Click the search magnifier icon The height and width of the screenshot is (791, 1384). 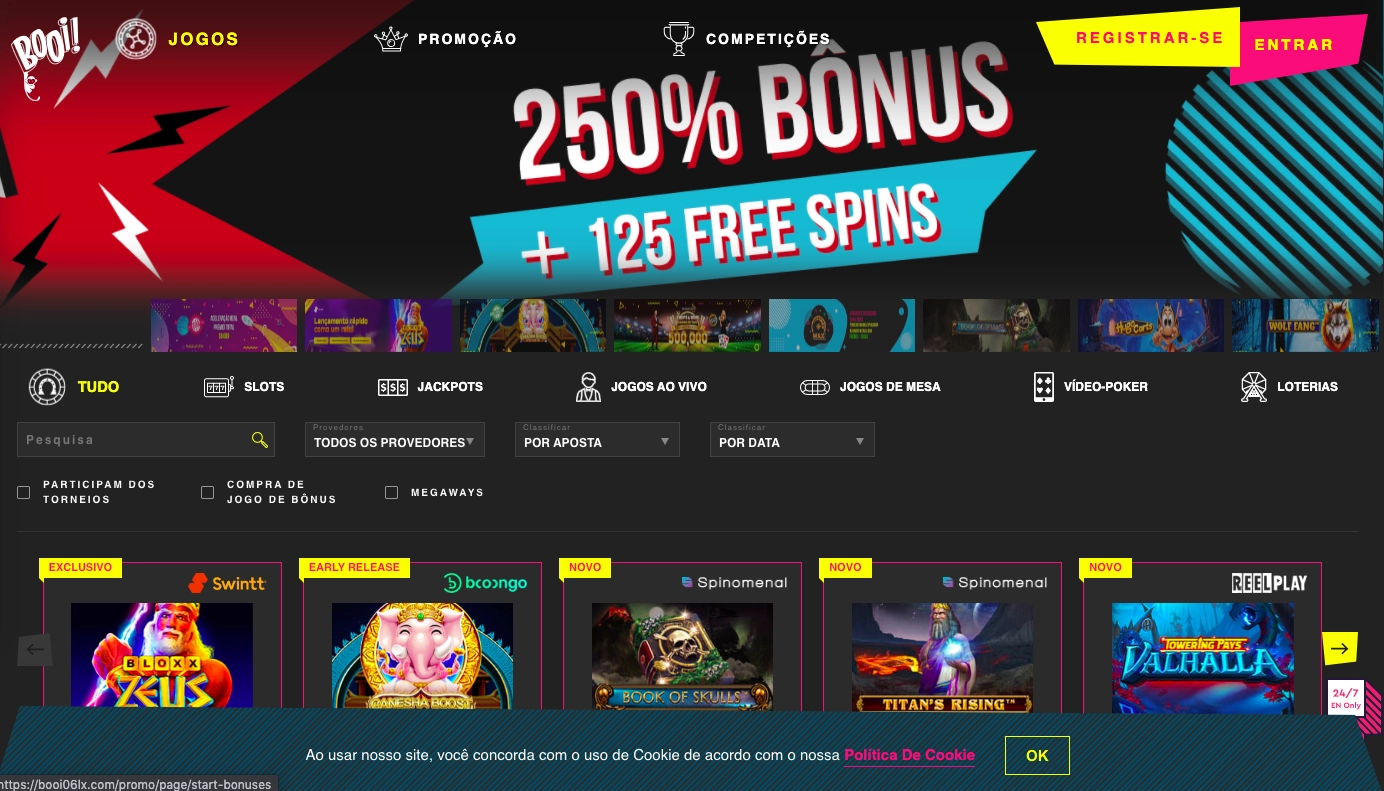(260, 440)
